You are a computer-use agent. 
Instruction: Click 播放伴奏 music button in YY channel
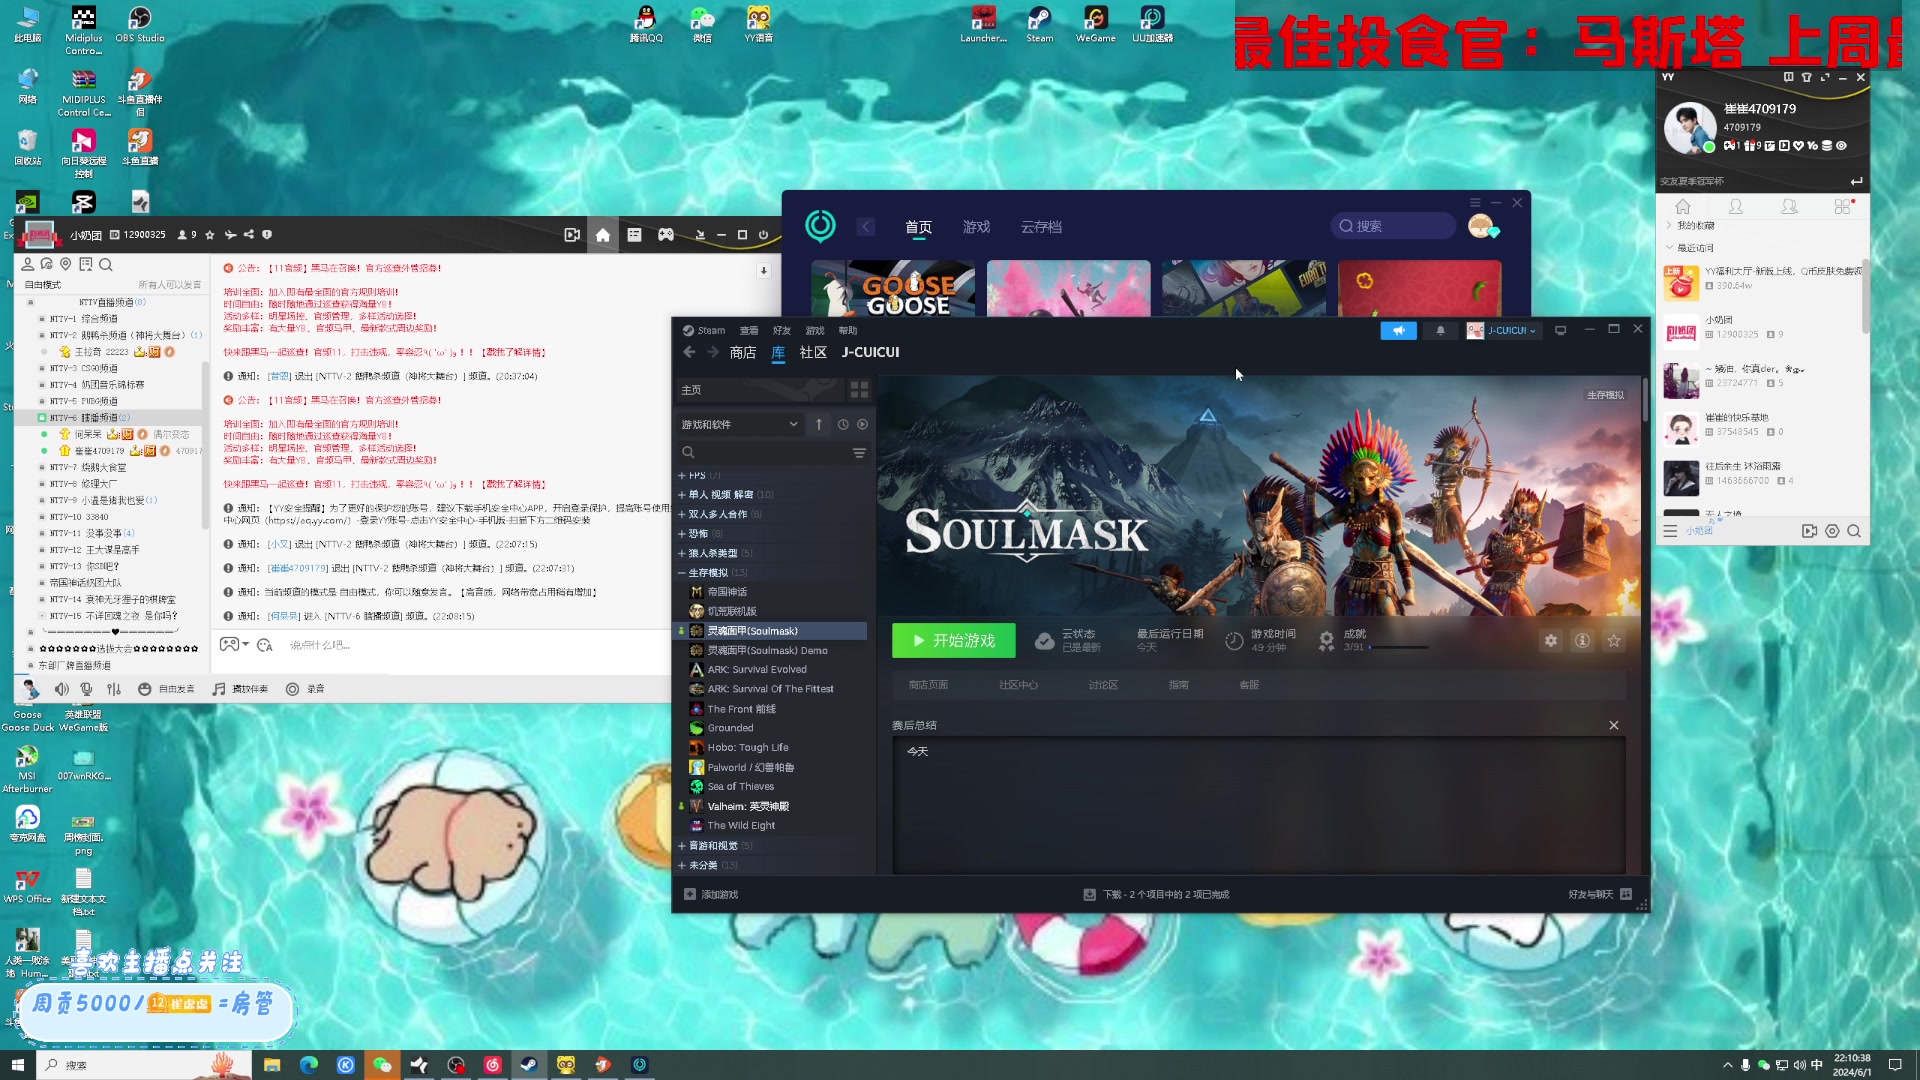[x=240, y=689]
